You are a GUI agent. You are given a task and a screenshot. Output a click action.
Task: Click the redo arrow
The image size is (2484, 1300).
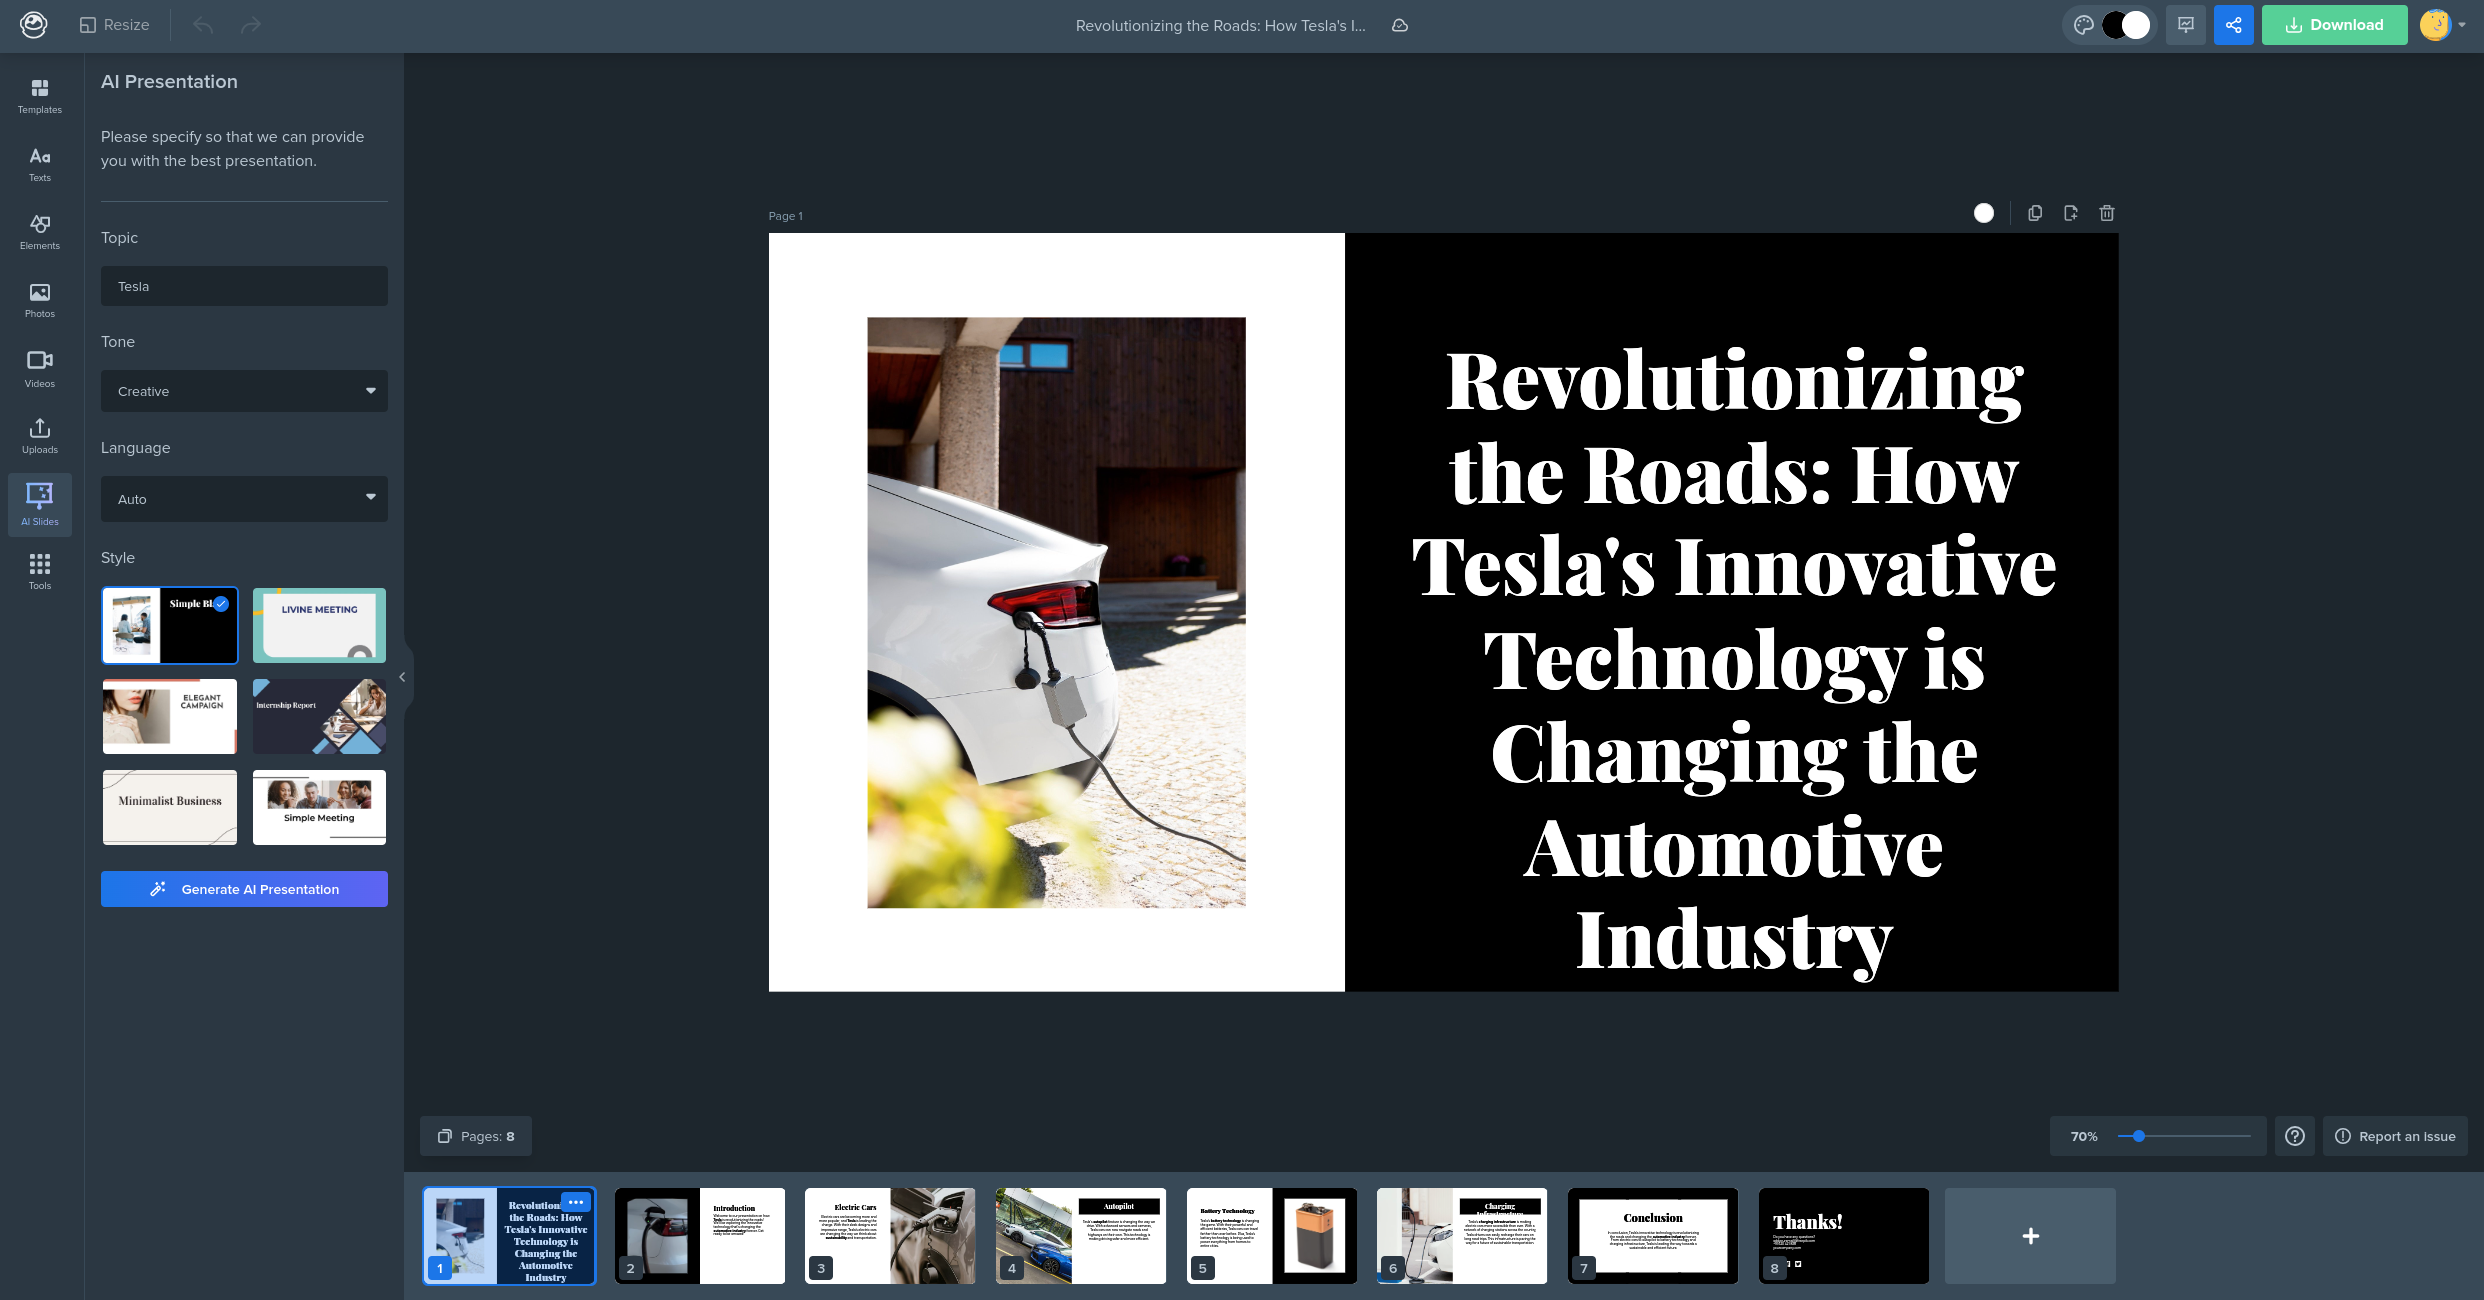(251, 25)
